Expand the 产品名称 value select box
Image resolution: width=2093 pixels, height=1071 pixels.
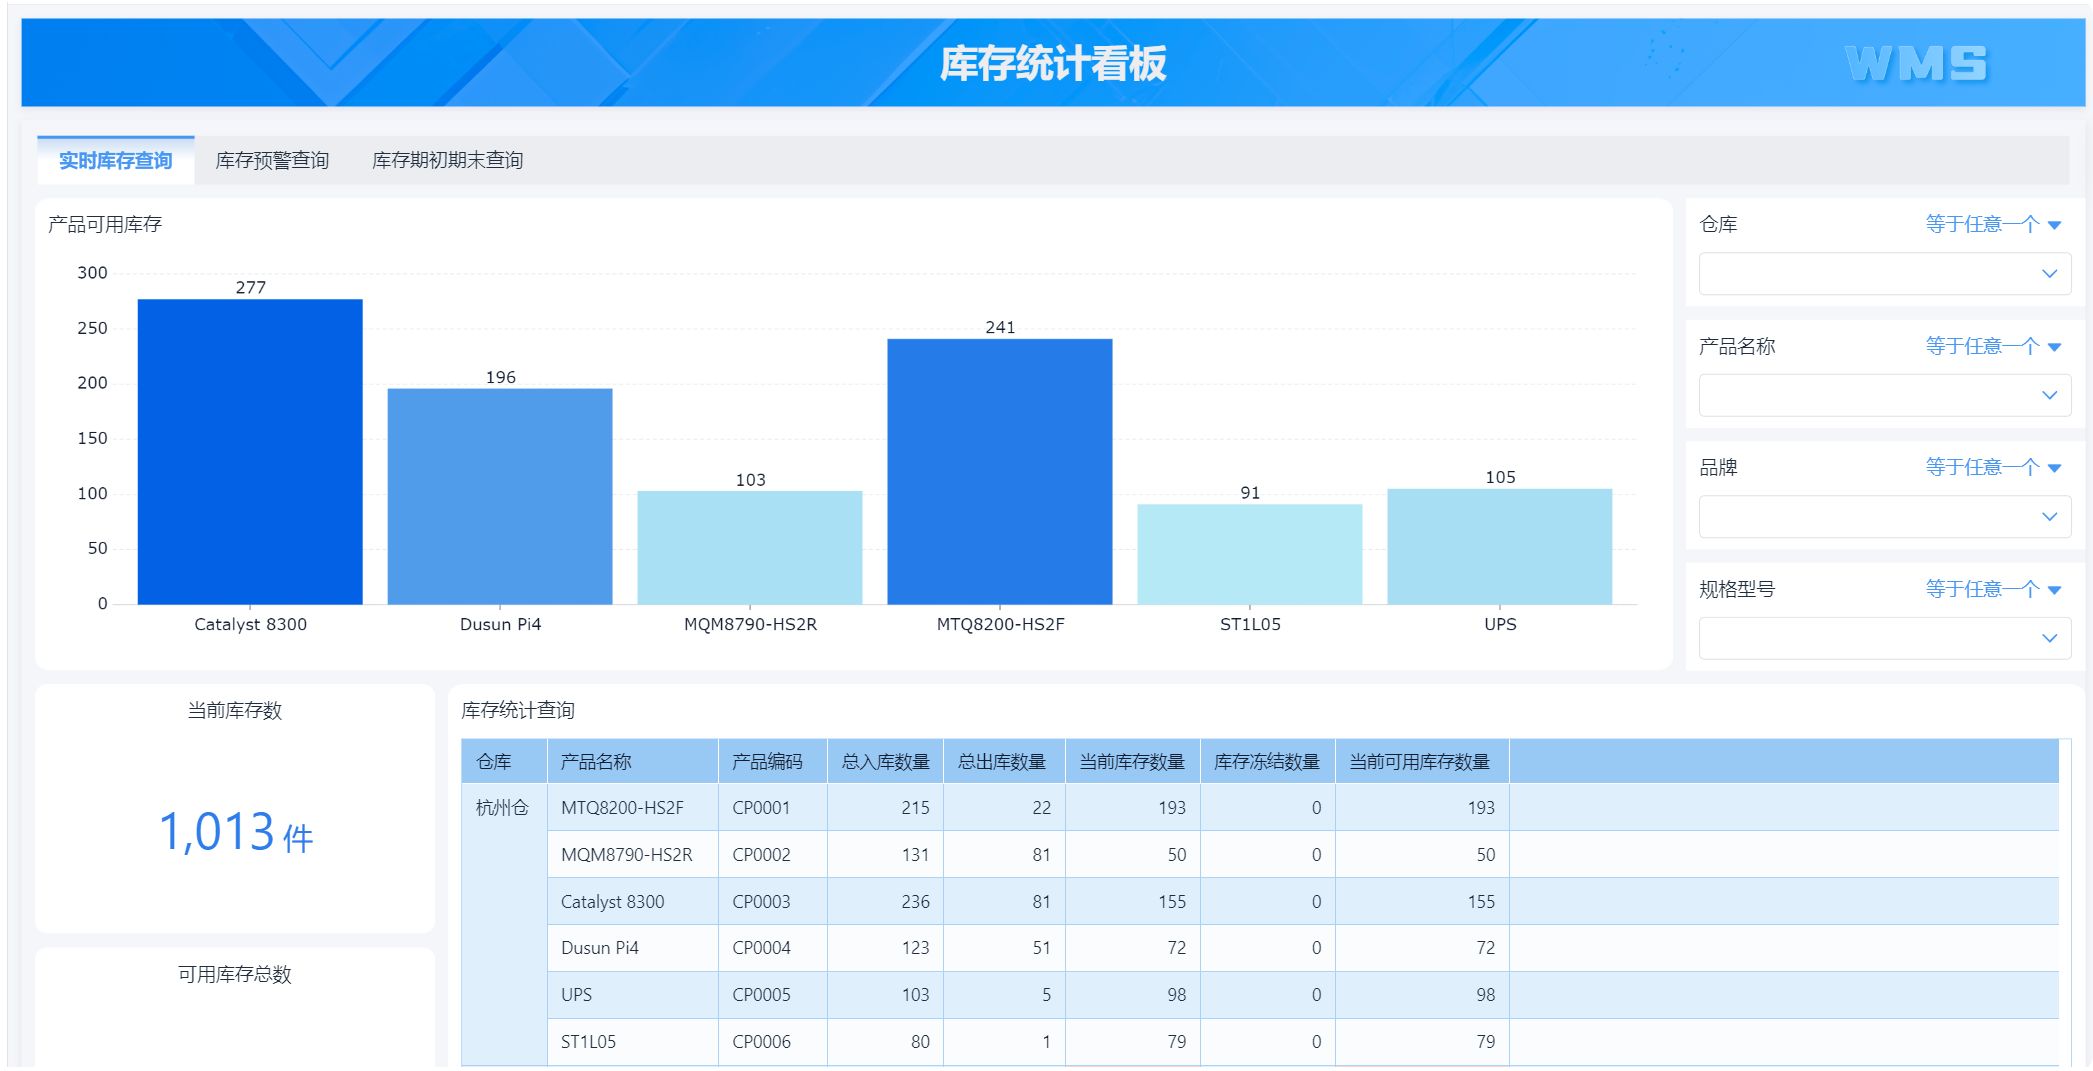(1884, 395)
